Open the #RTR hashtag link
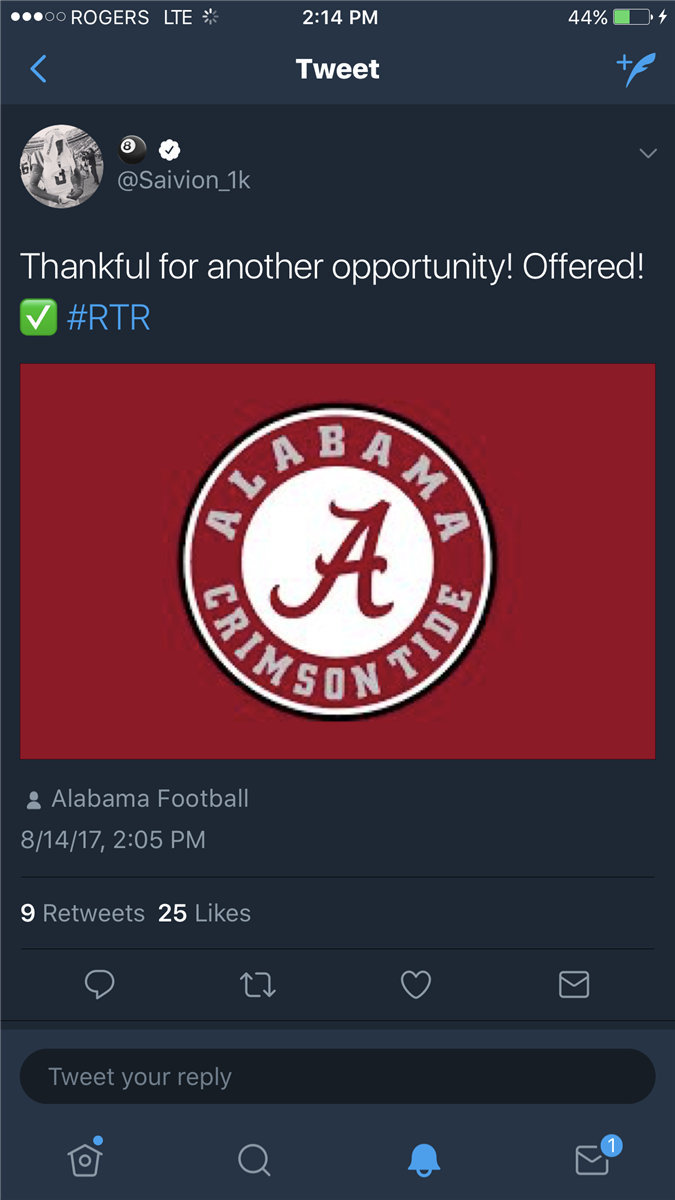 click(x=108, y=318)
